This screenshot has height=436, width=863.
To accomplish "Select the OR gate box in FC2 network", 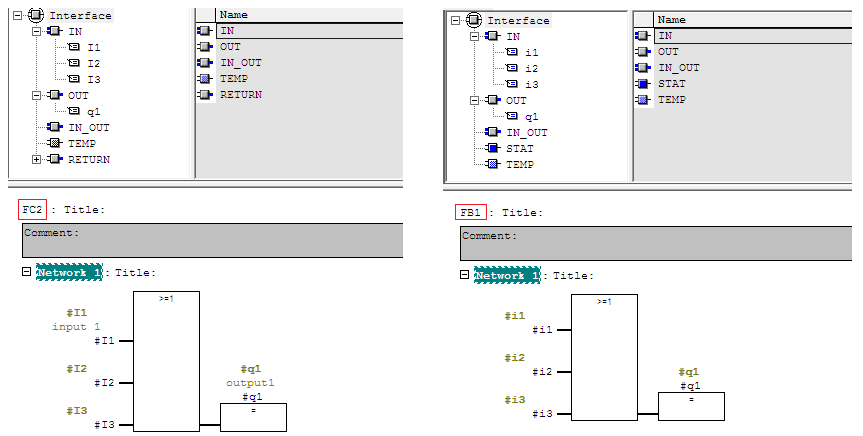I will [166, 360].
